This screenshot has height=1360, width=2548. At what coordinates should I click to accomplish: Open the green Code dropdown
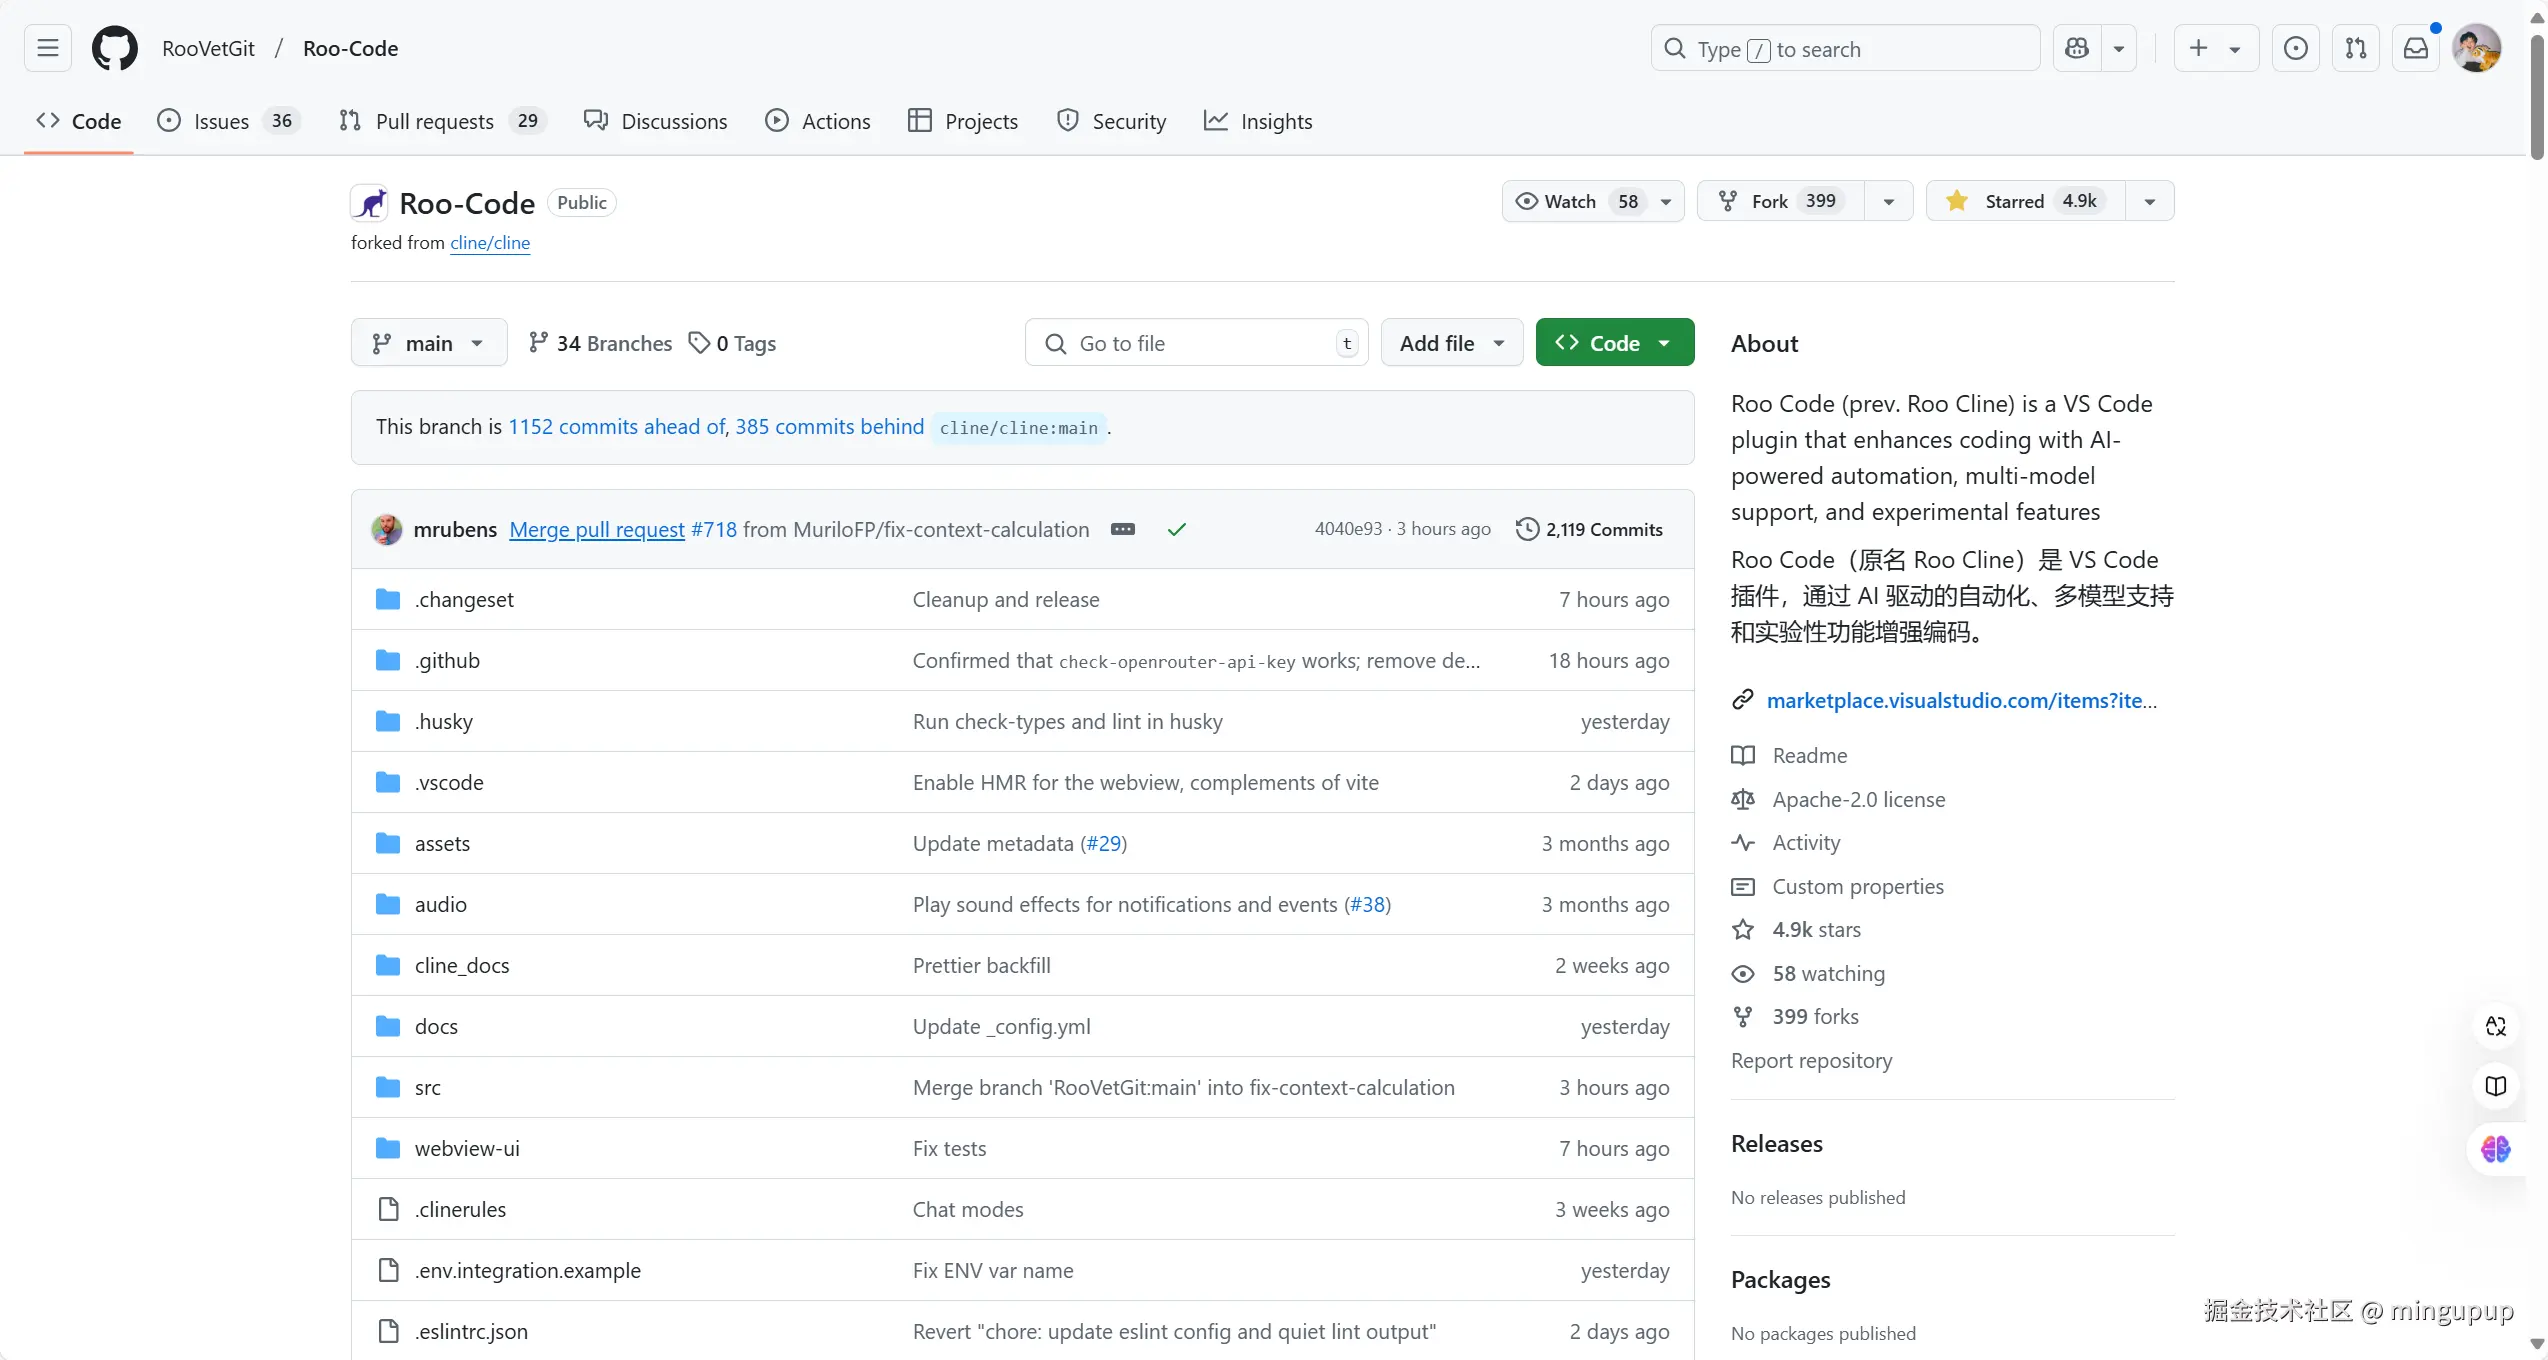[x=1614, y=343]
